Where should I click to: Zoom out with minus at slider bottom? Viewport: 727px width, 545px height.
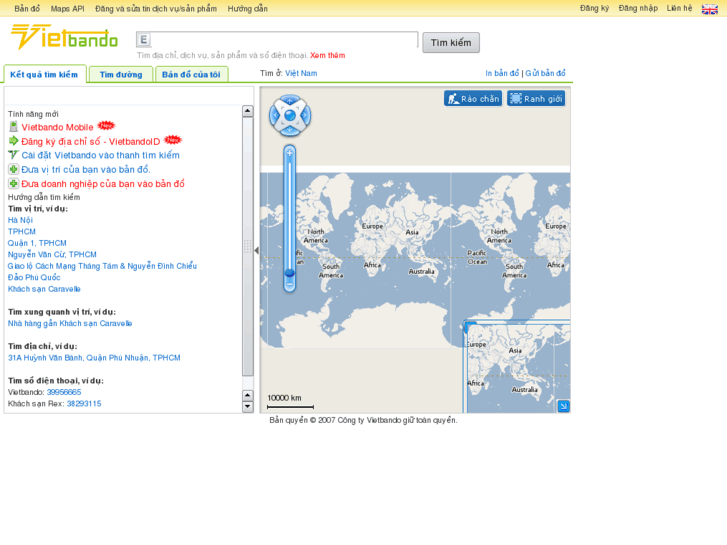[x=290, y=286]
